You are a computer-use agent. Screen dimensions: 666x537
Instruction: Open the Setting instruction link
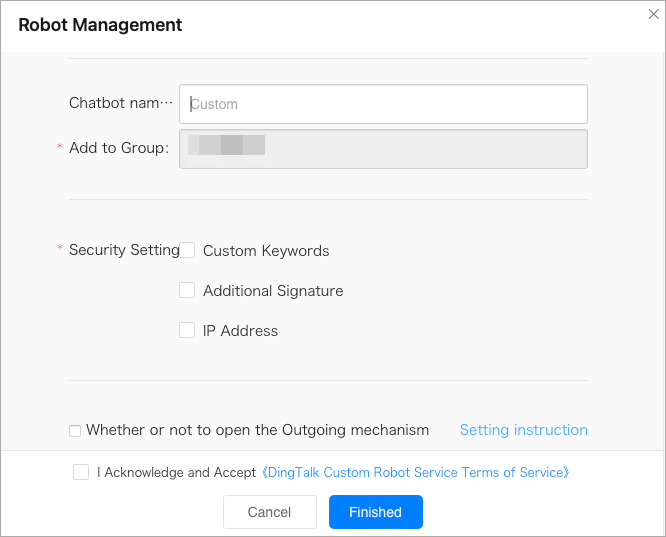[523, 430]
